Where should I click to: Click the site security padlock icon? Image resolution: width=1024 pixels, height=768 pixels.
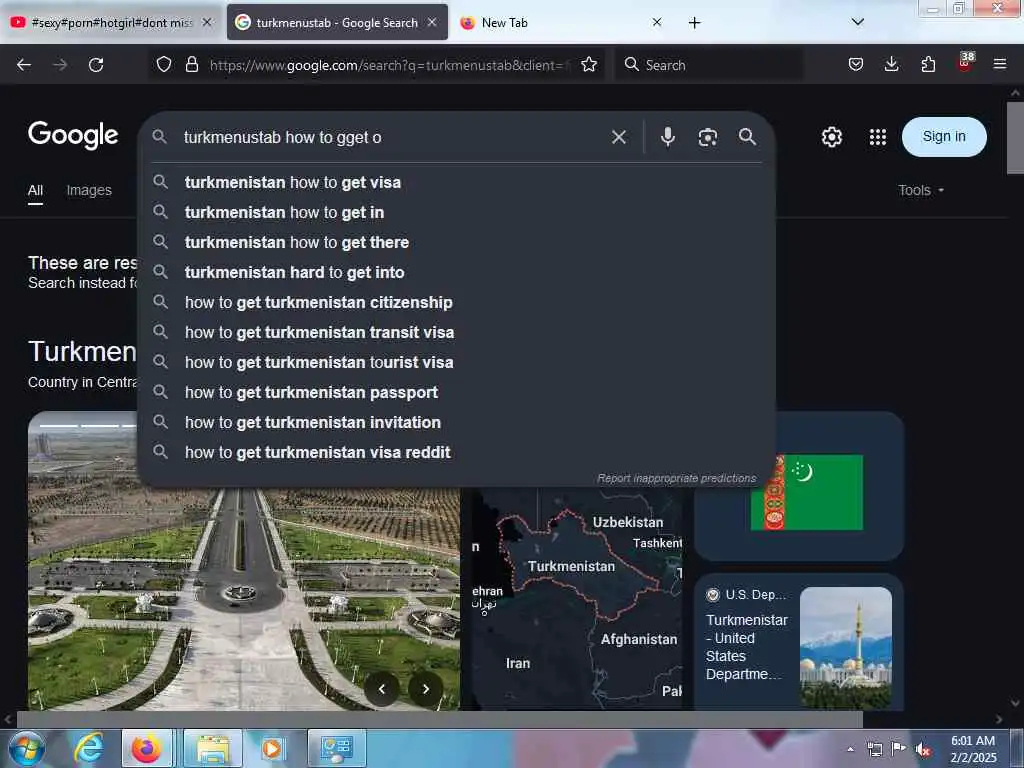click(x=191, y=64)
